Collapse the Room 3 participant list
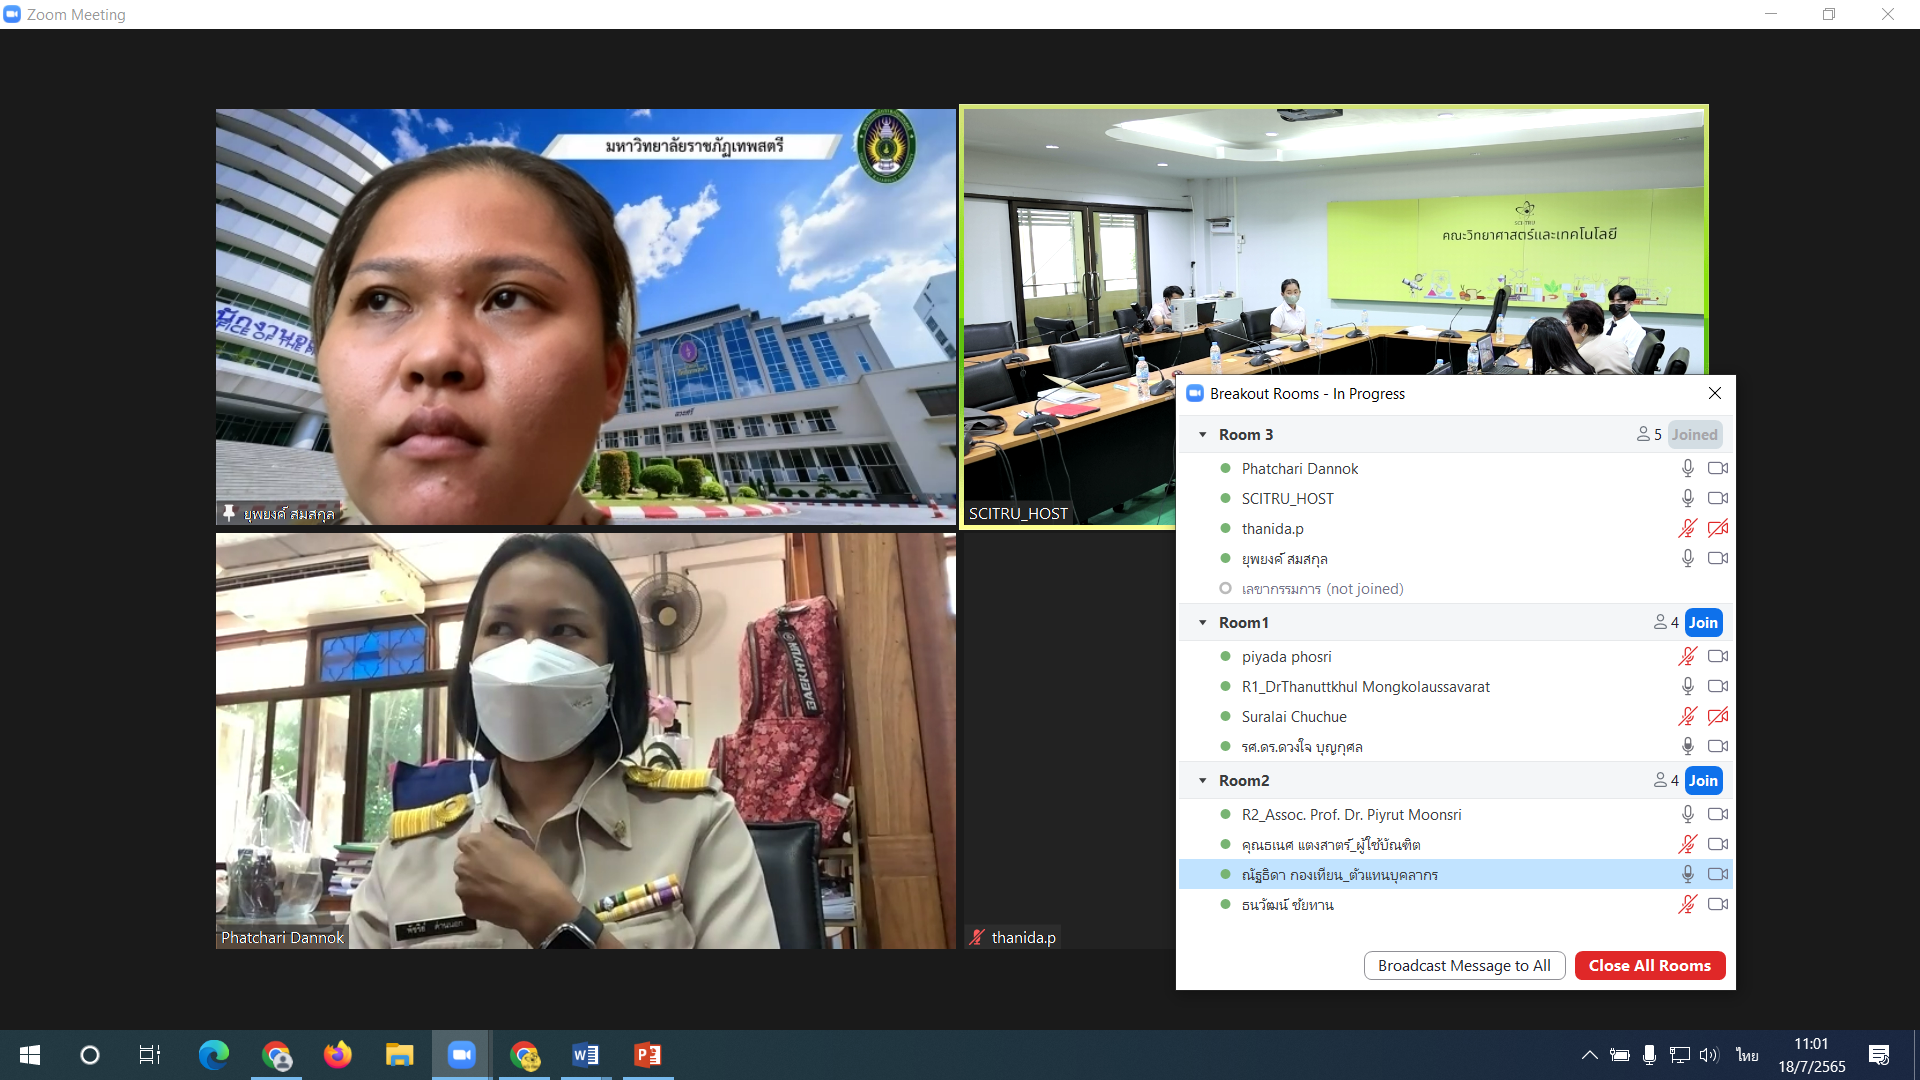This screenshot has width=1920, height=1080. (x=1203, y=435)
